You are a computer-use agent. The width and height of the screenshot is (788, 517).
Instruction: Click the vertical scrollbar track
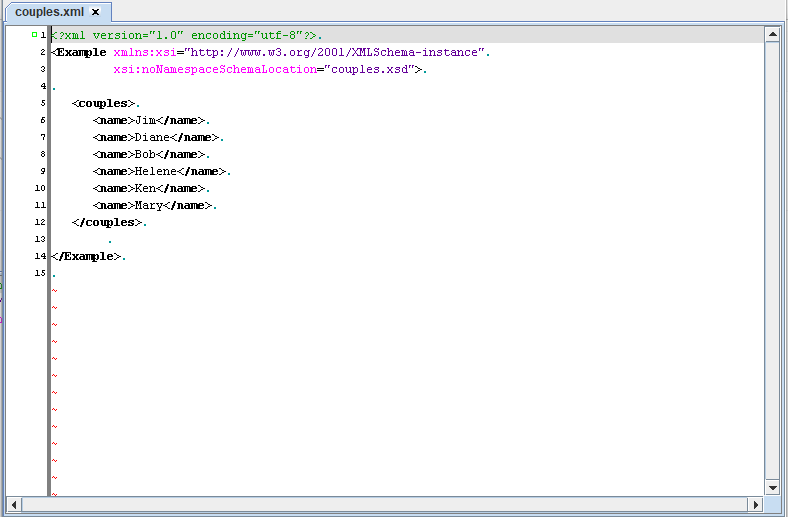772,260
